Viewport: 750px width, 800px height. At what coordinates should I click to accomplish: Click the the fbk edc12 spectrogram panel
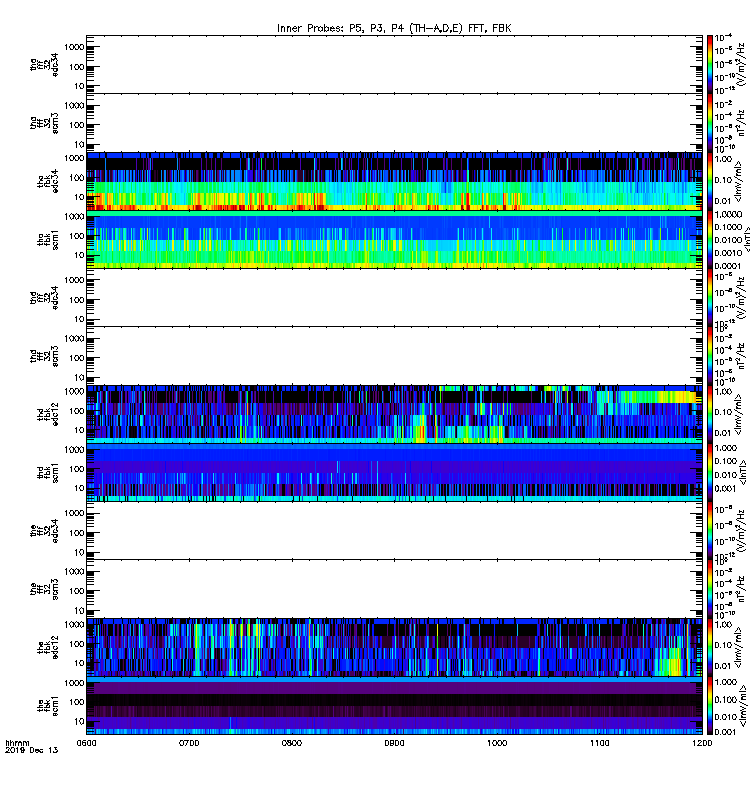point(394,647)
